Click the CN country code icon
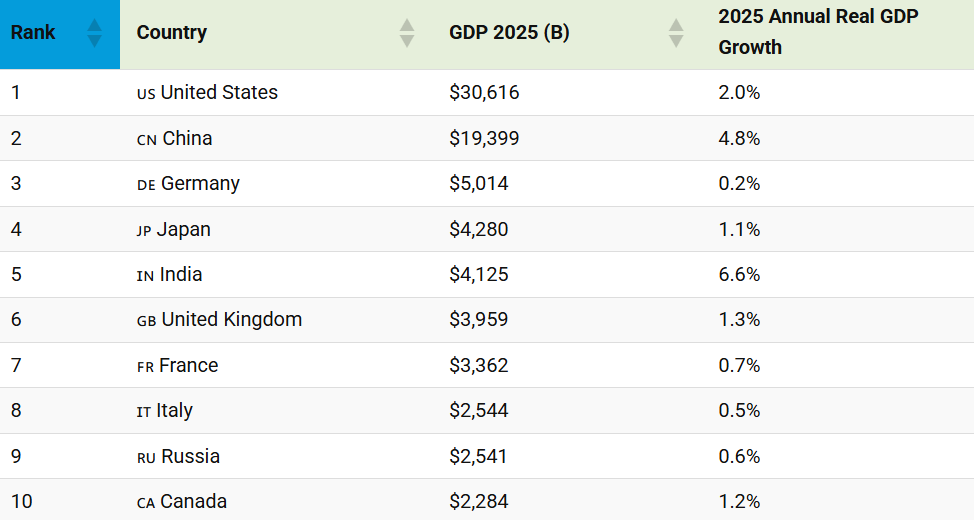Viewport: 974px width, 520px height. [147, 139]
